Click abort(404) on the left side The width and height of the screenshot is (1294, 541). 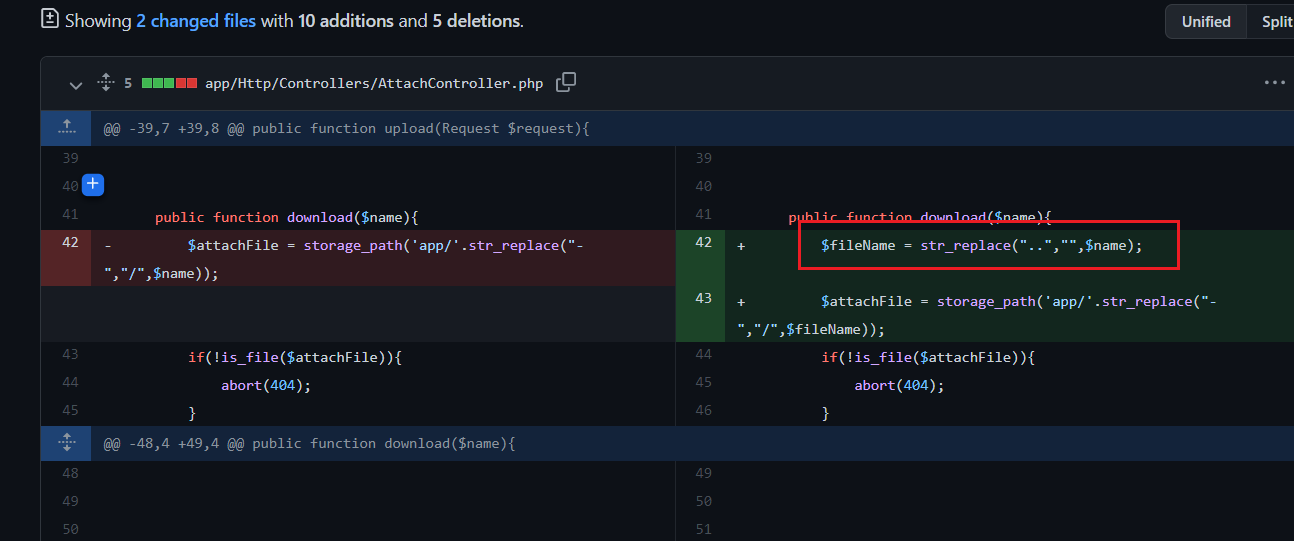266,385
